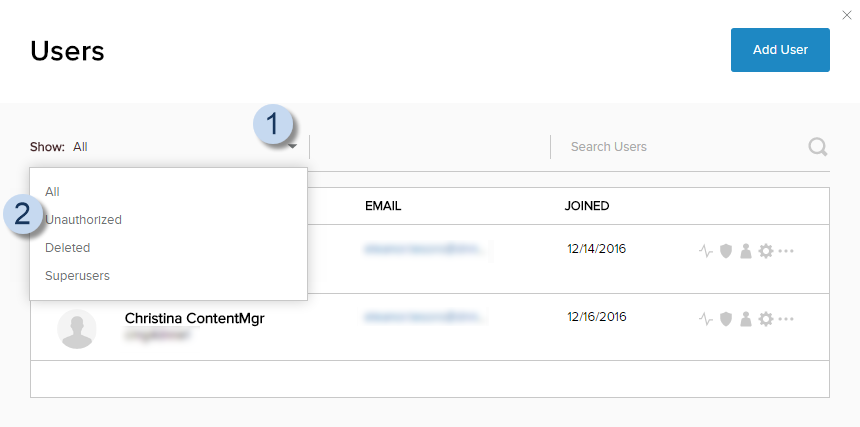Open more options ellipsis for Christina ContentMgr
This screenshot has width=860, height=427.
coord(786,319)
